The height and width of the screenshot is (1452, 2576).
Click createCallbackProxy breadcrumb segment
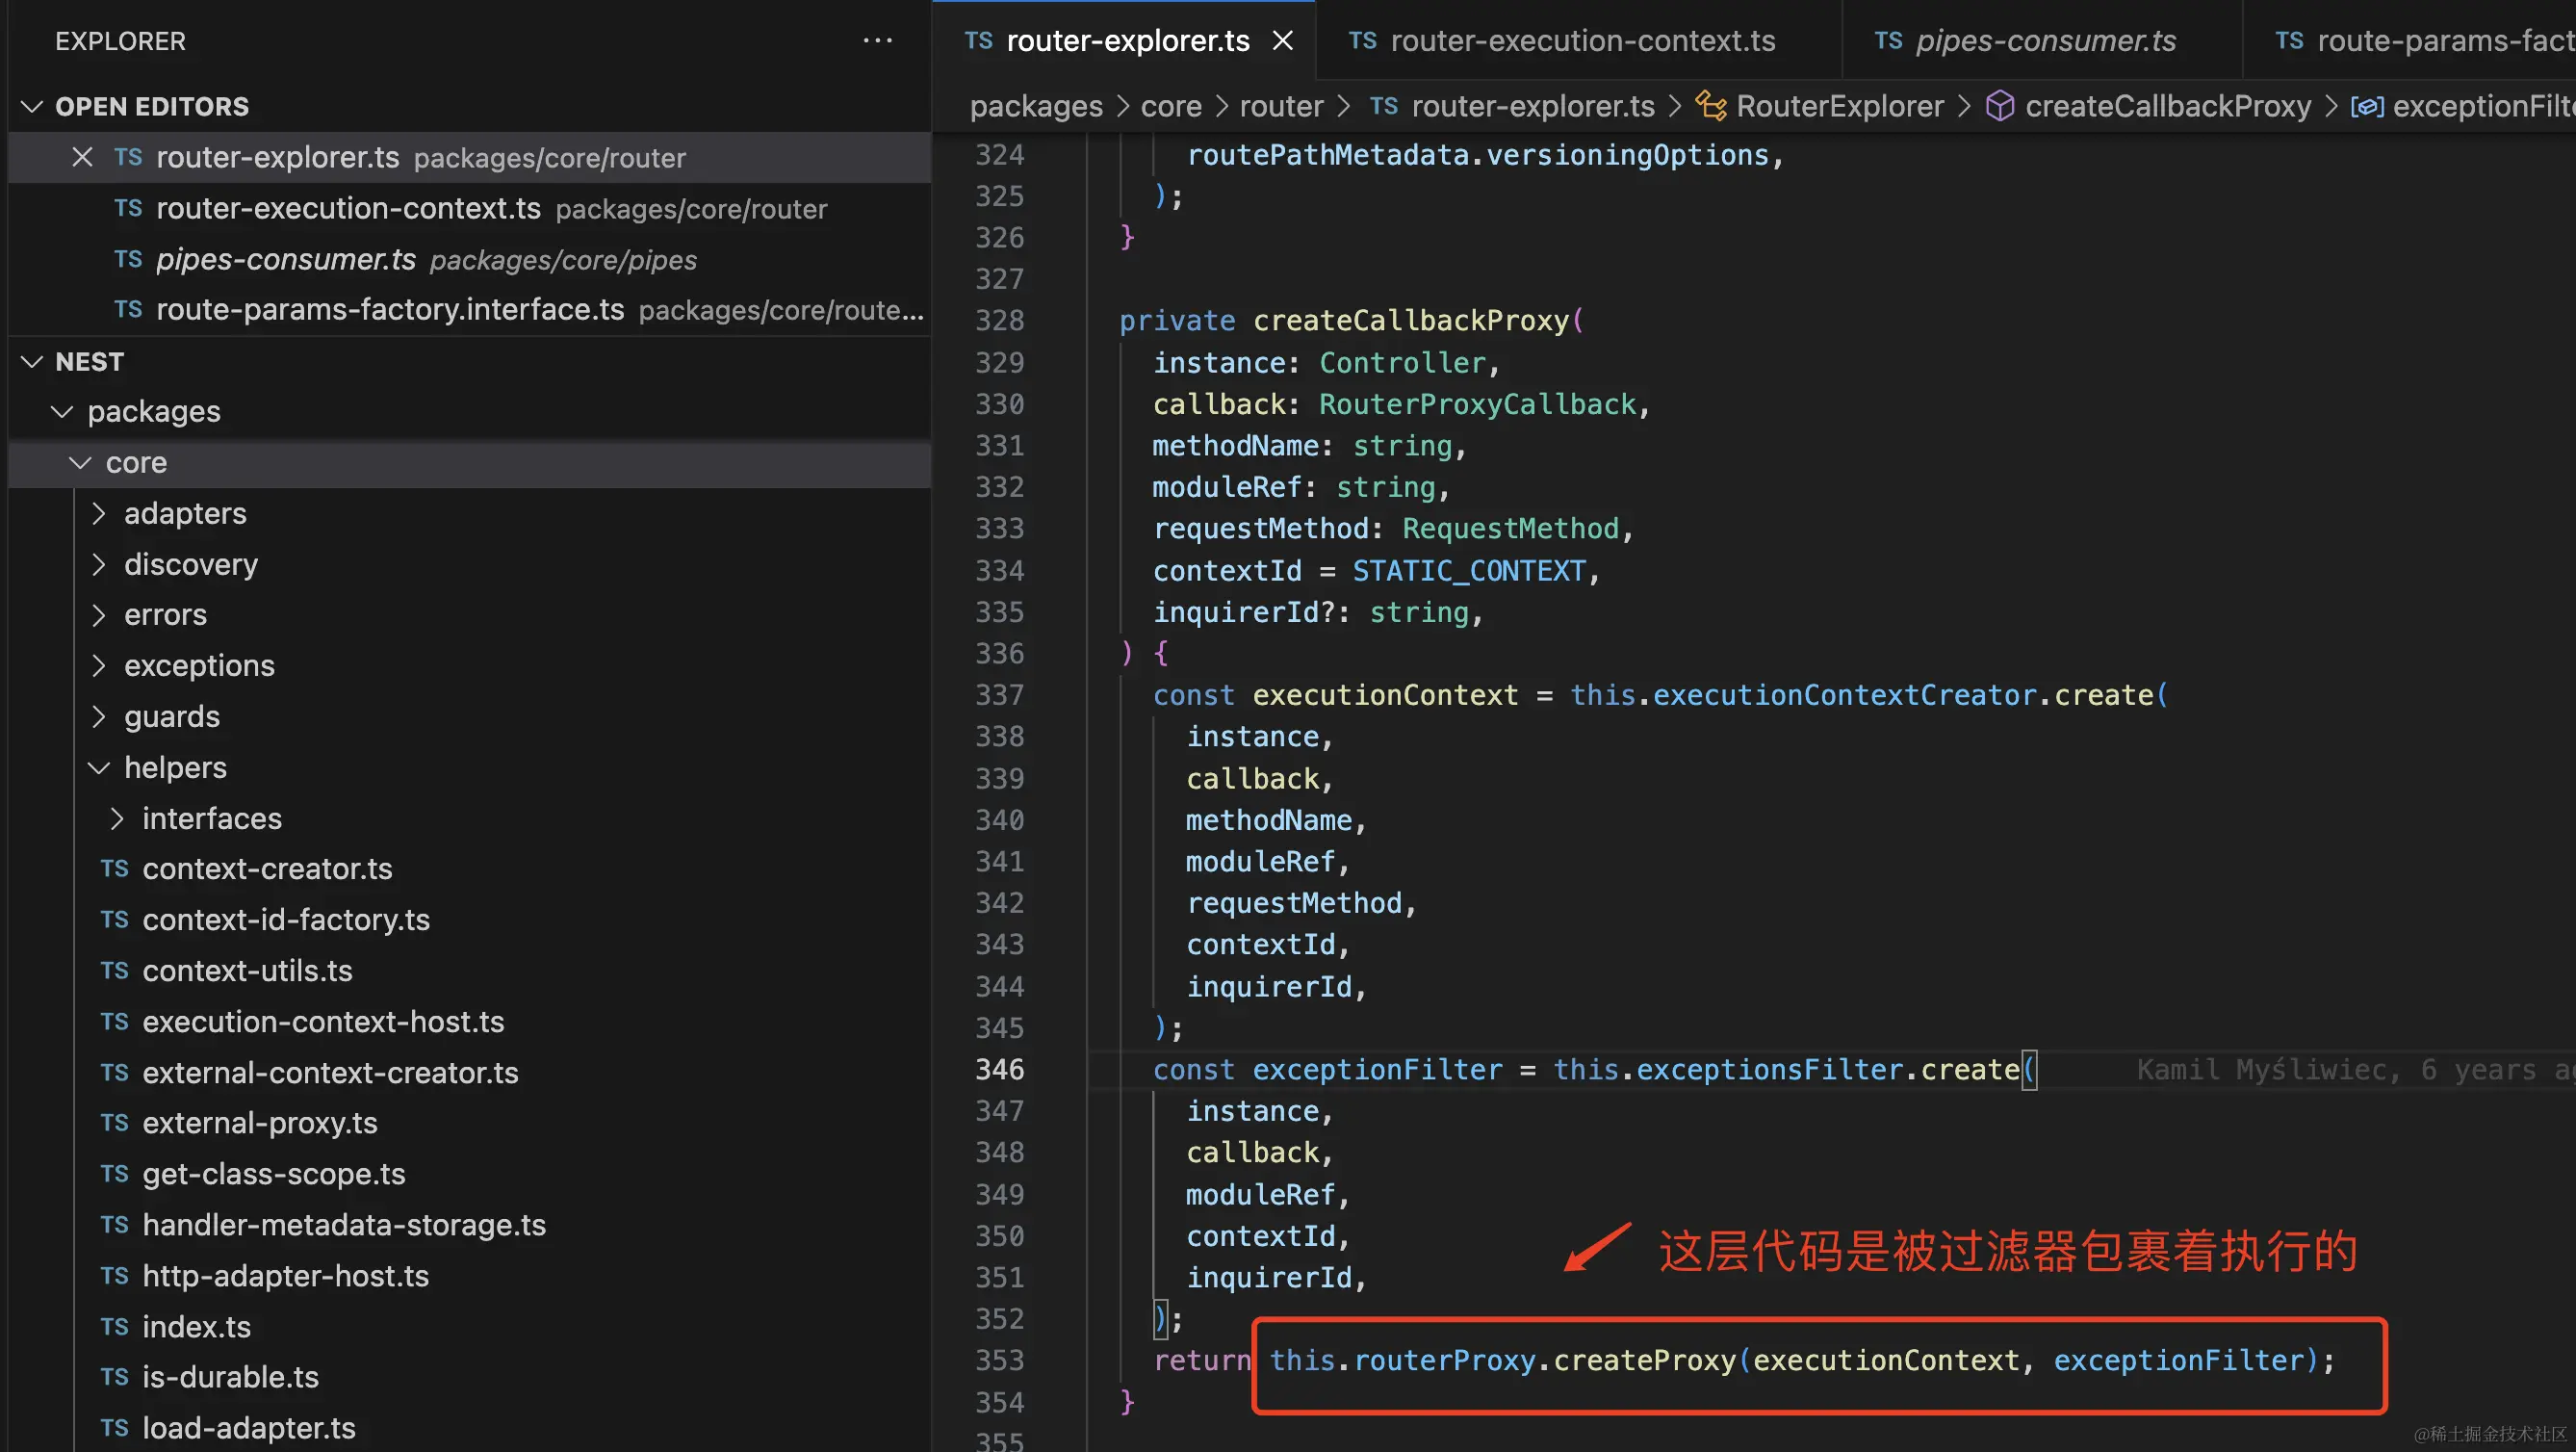click(2168, 106)
